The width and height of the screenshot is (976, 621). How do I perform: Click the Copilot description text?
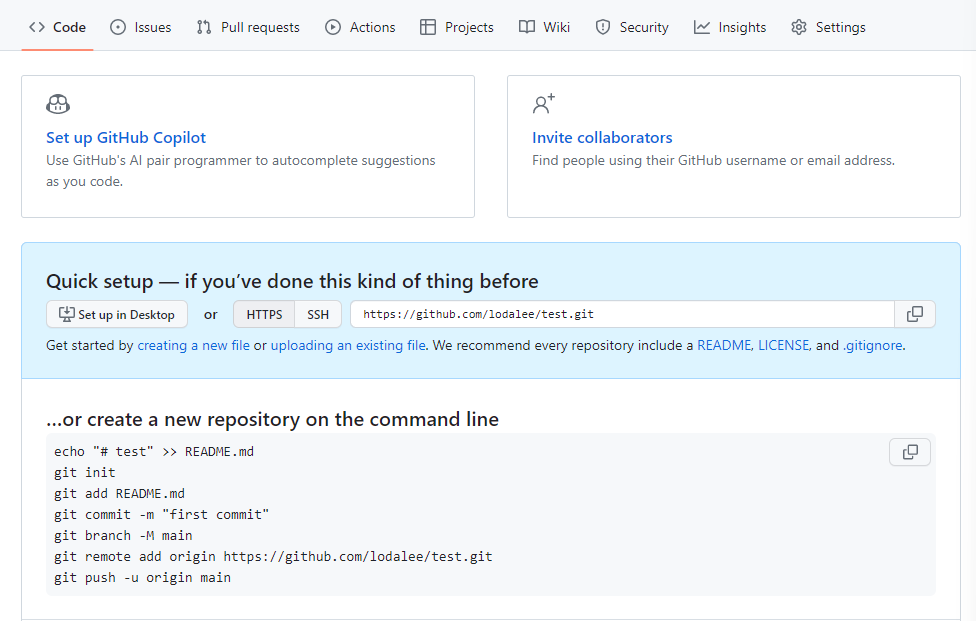click(x=241, y=171)
